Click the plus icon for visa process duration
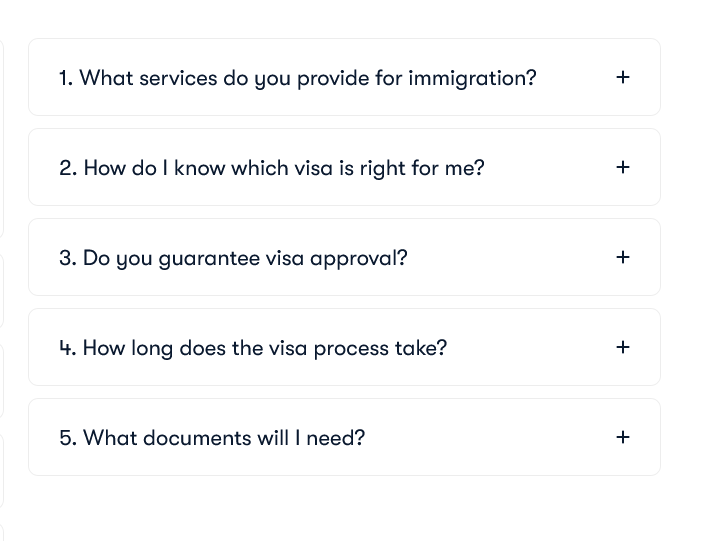Image resolution: width=701 pixels, height=541 pixels. [x=622, y=347]
